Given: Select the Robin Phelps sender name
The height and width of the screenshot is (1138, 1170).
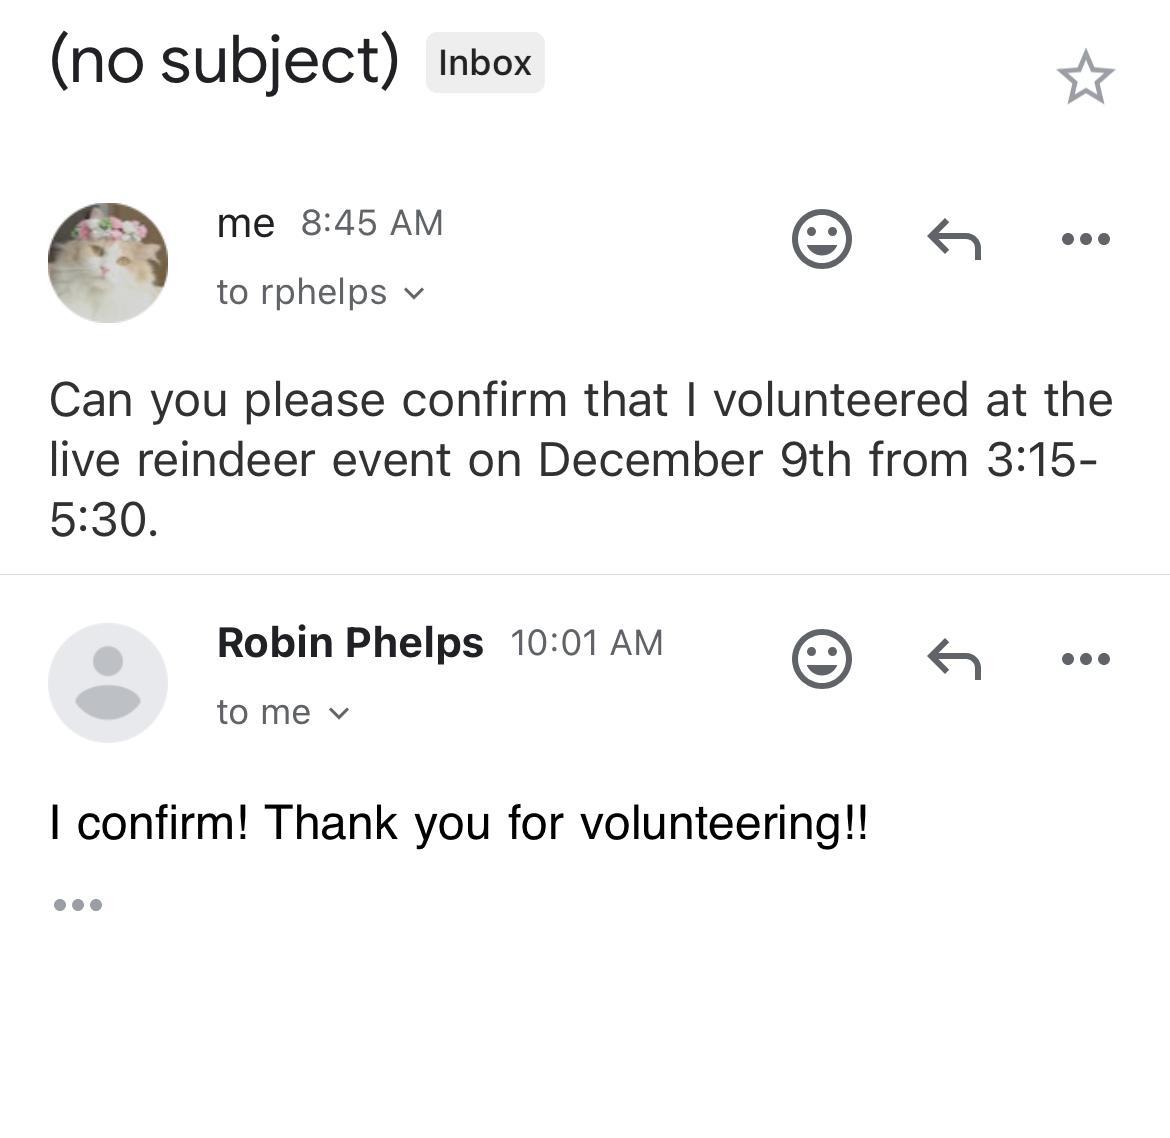Looking at the screenshot, I should click(x=350, y=643).
